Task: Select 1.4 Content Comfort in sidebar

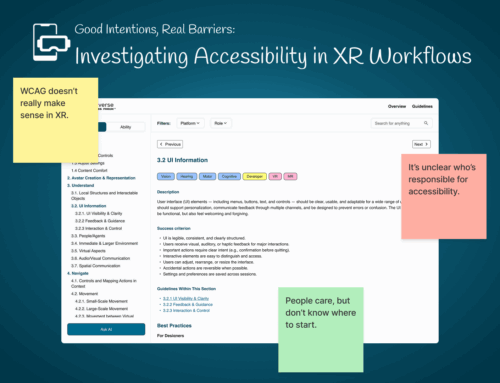Action: tap(89, 170)
